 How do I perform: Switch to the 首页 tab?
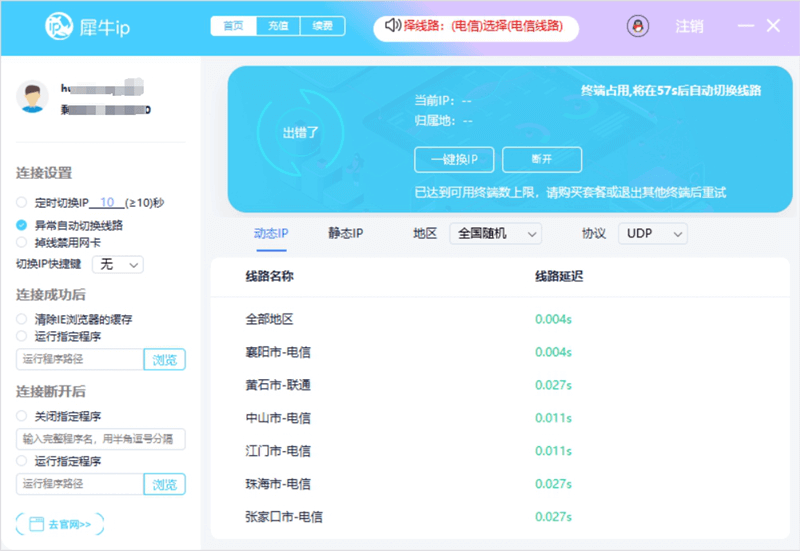[233, 26]
